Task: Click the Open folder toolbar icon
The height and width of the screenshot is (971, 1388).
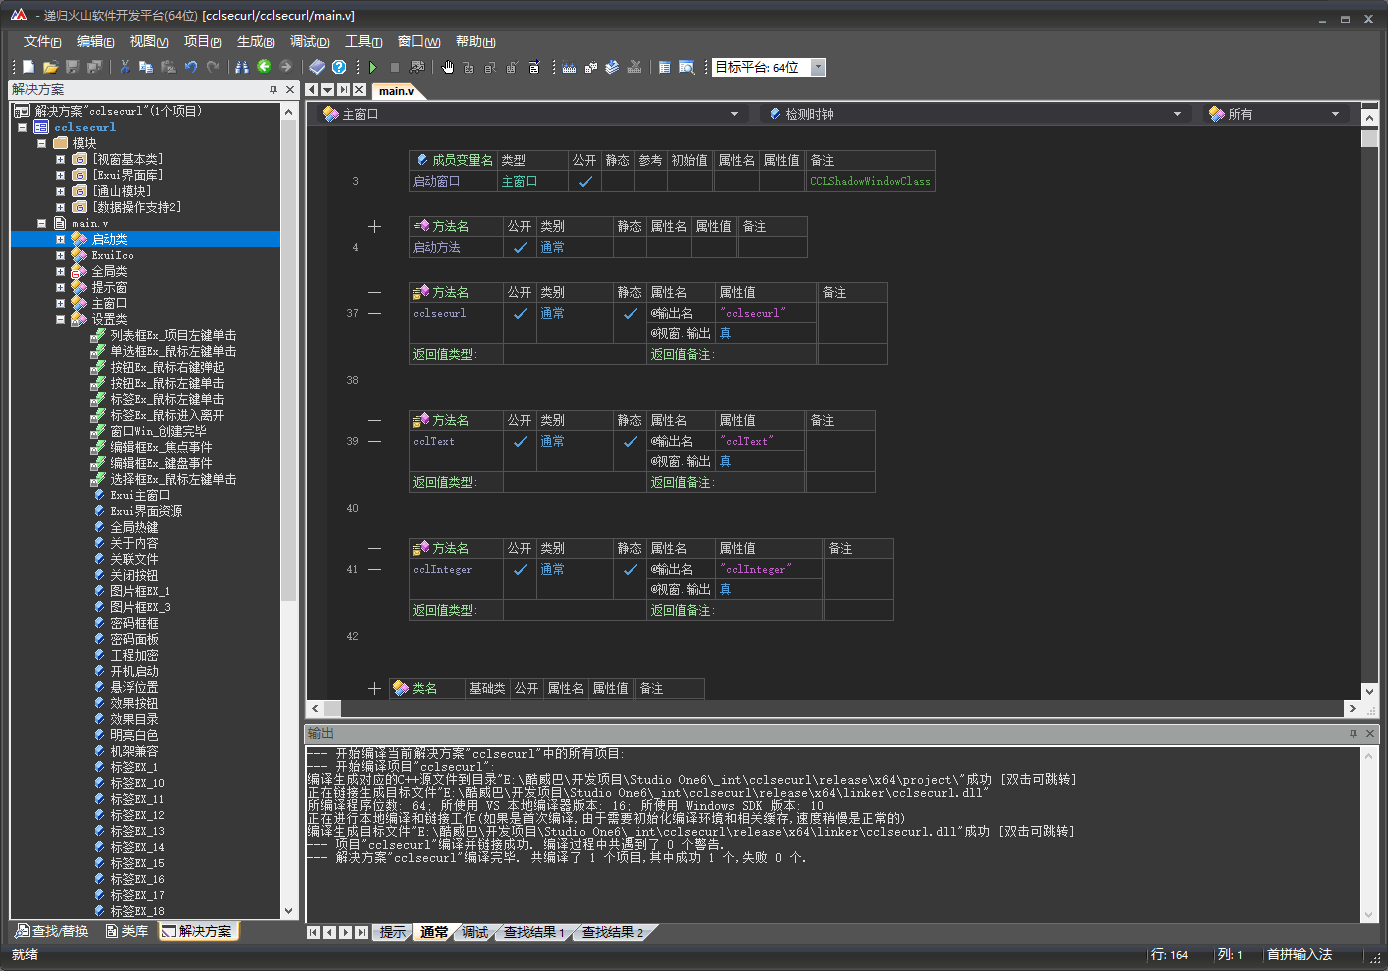Action: coord(50,67)
